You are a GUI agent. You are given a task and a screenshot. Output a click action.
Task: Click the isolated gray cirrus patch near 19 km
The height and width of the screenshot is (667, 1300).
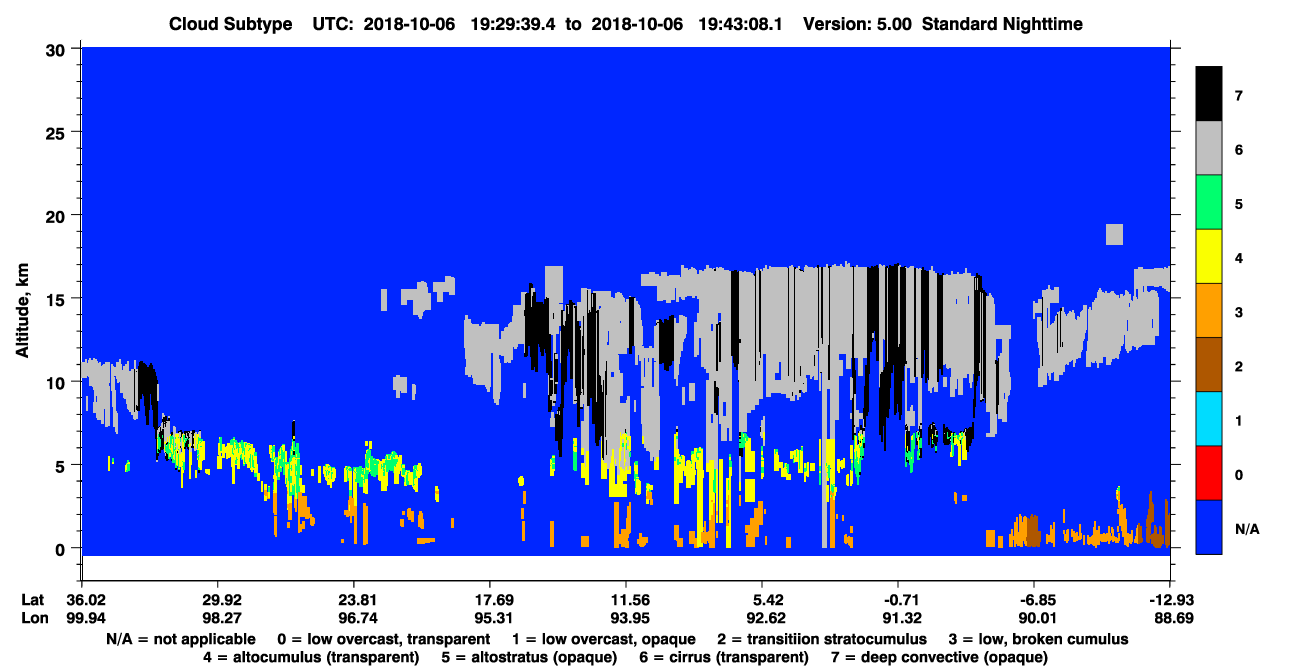[1114, 234]
